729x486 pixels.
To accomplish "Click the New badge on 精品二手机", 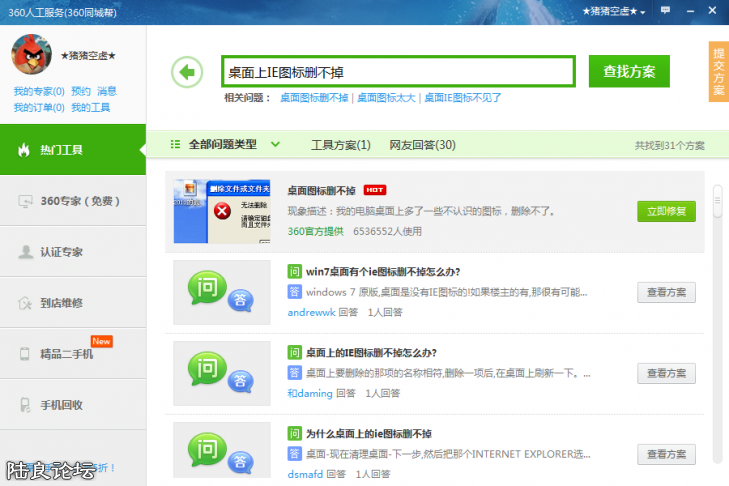I will [x=101, y=341].
